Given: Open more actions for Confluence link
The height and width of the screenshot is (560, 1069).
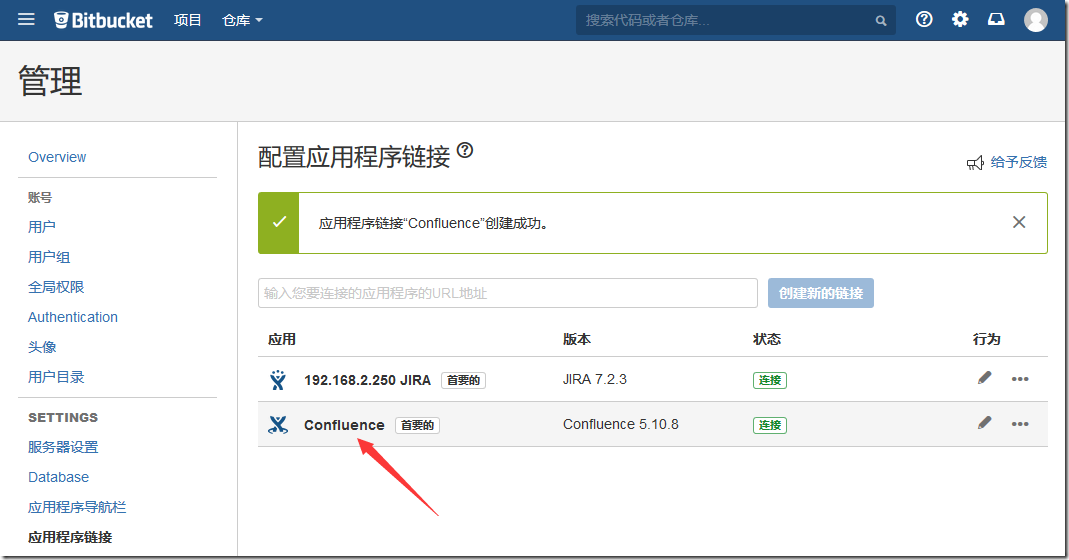Looking at the screenshot, I should [1020, 424].
